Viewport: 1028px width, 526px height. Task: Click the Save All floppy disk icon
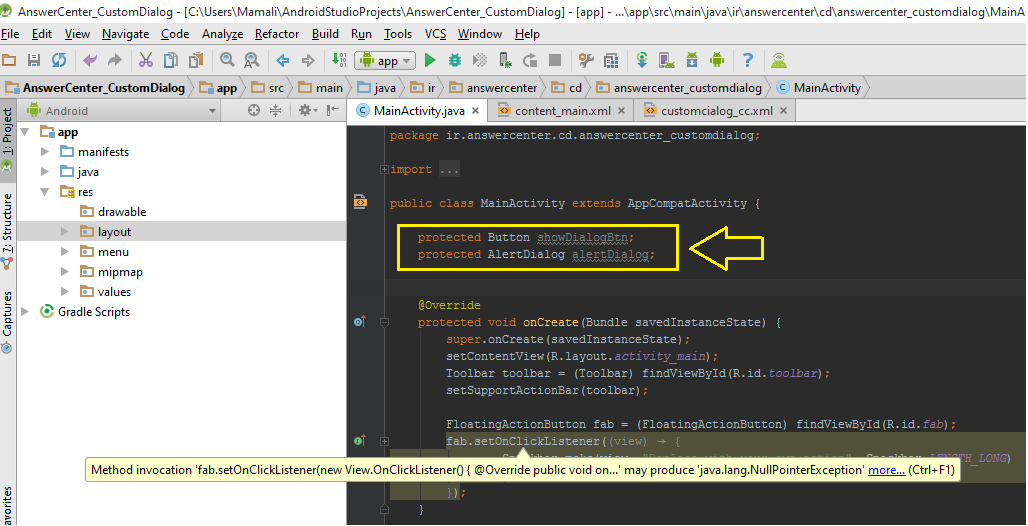(35, 61)
